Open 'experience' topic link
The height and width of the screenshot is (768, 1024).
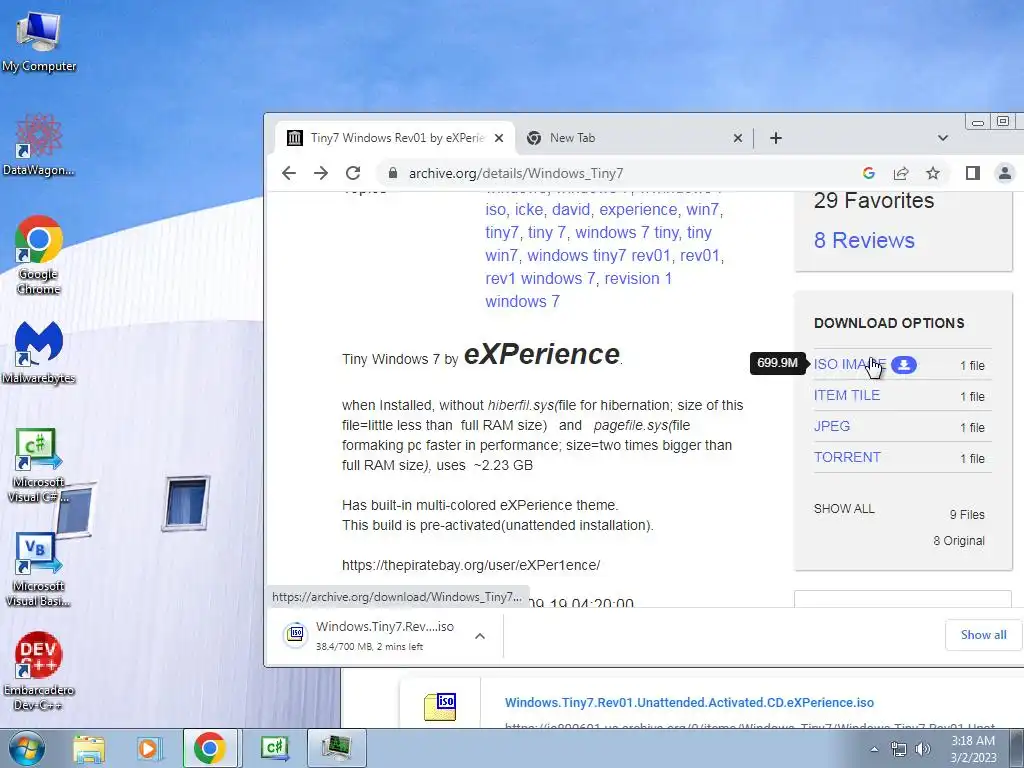pos(638,210)
